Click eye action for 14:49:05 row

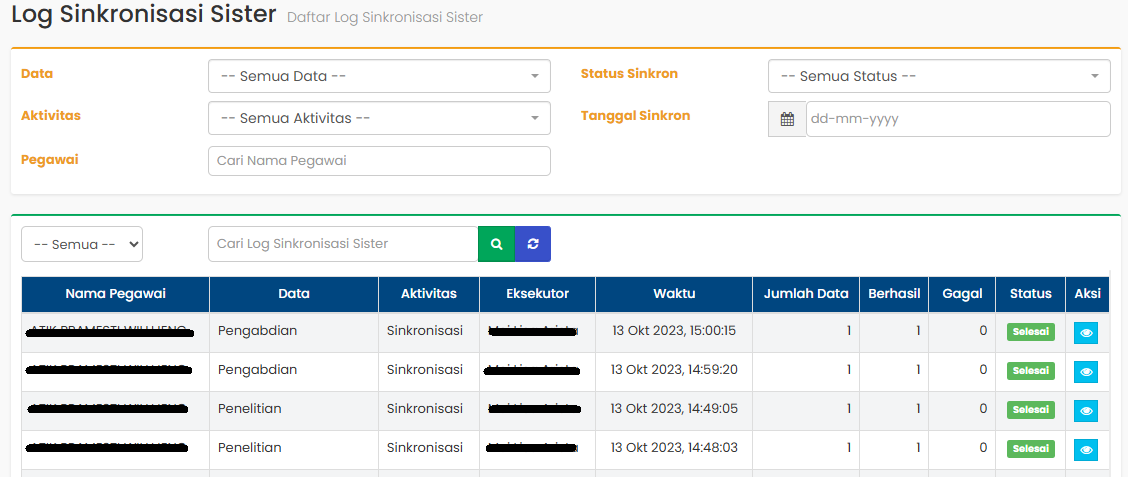[1086, 411]
